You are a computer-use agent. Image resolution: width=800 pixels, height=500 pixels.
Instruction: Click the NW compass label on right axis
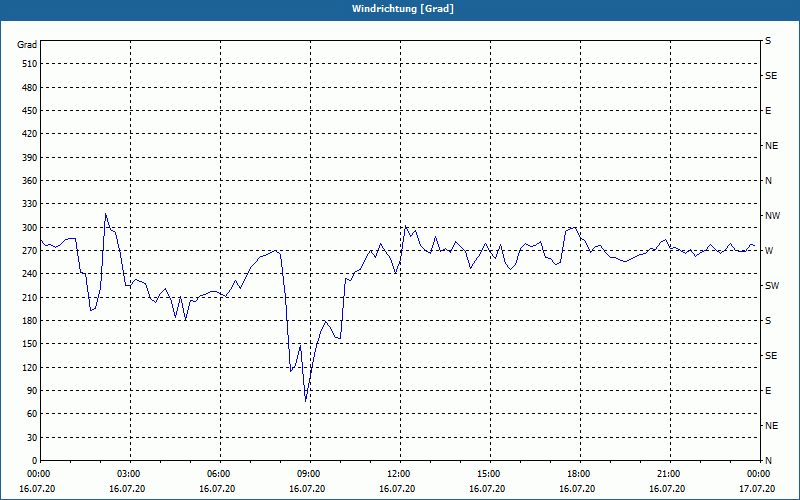coord(772,216)
